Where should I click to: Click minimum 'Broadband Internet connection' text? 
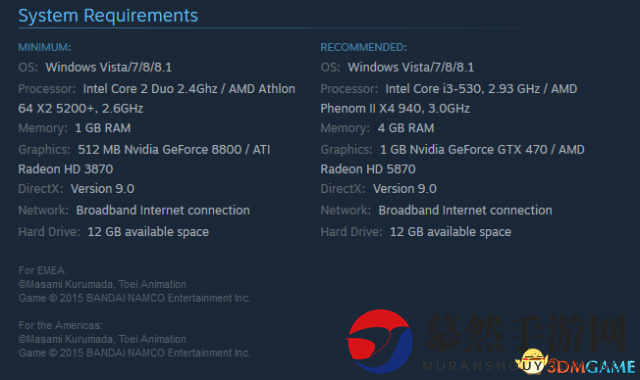point(163,211)
